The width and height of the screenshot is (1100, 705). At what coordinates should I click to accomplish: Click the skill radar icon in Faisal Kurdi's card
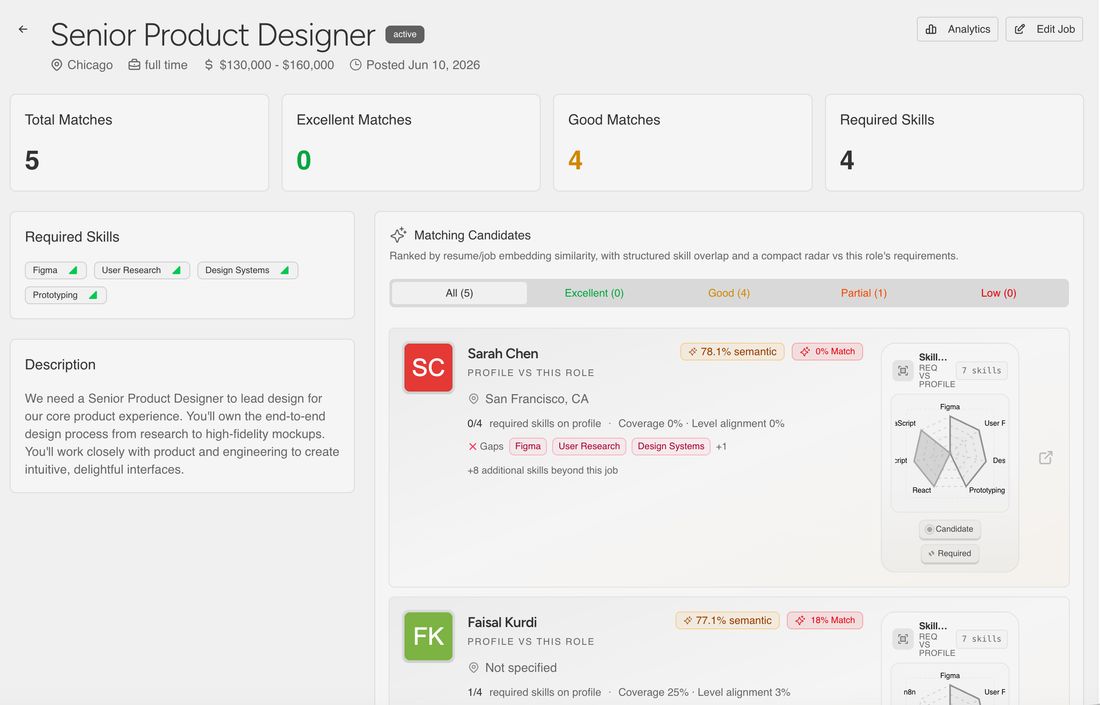[903, 639]
